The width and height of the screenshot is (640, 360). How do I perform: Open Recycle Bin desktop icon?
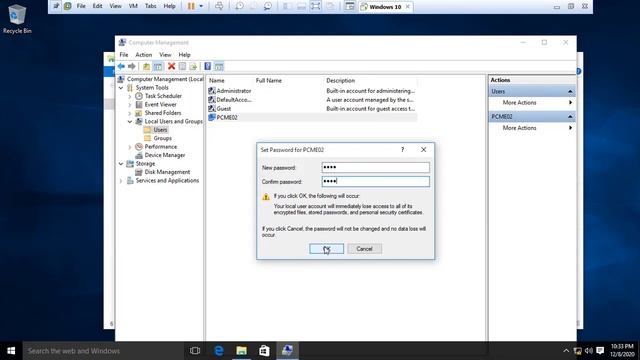[17, 19]
